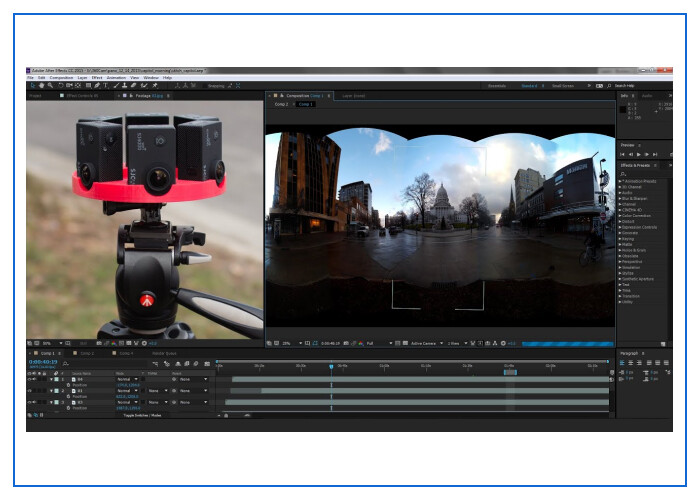Switch to the Comp 2 timeline tab

(87, 353)
